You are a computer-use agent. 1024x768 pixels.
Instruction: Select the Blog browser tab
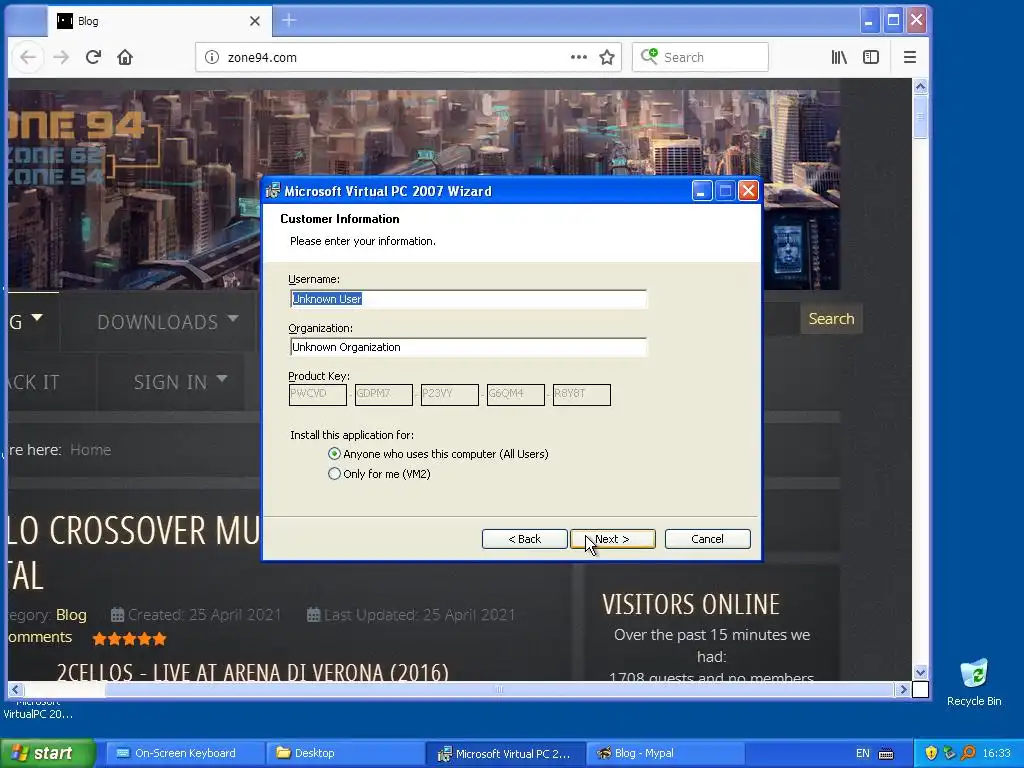159,21
